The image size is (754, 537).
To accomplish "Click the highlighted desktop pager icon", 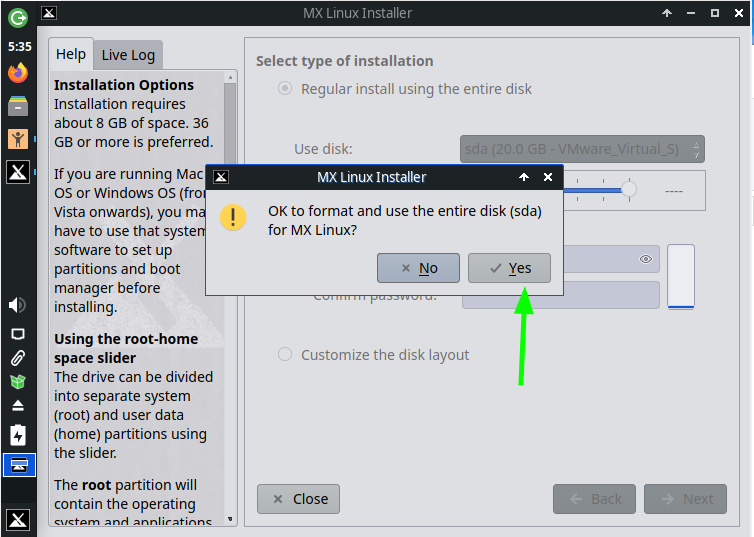I will (19, 465).
